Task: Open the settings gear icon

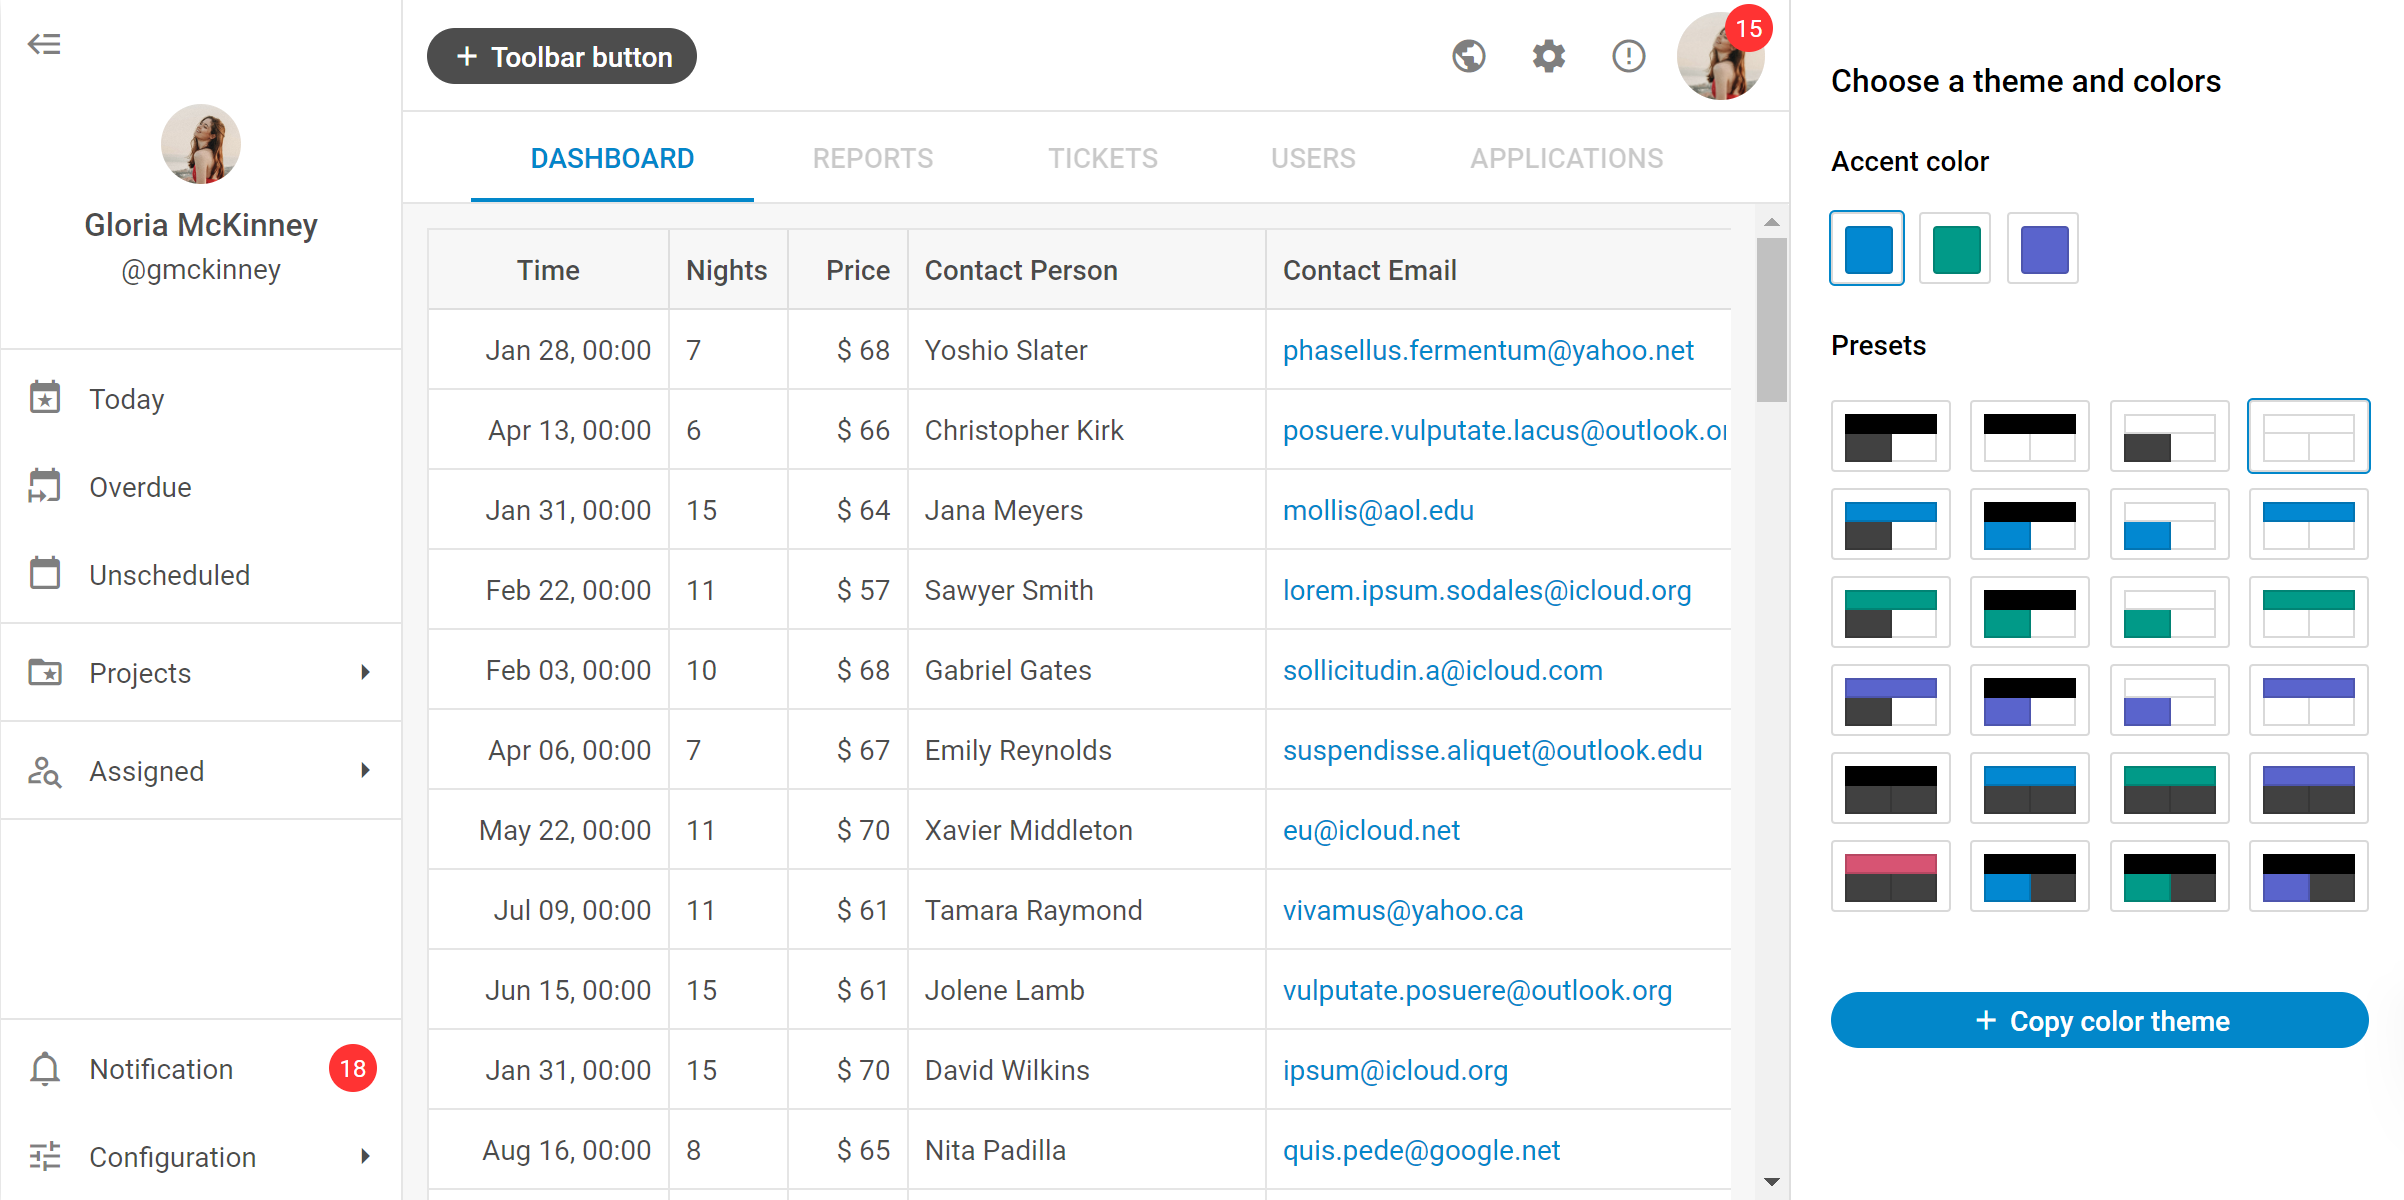Action: pos(1548,57)
